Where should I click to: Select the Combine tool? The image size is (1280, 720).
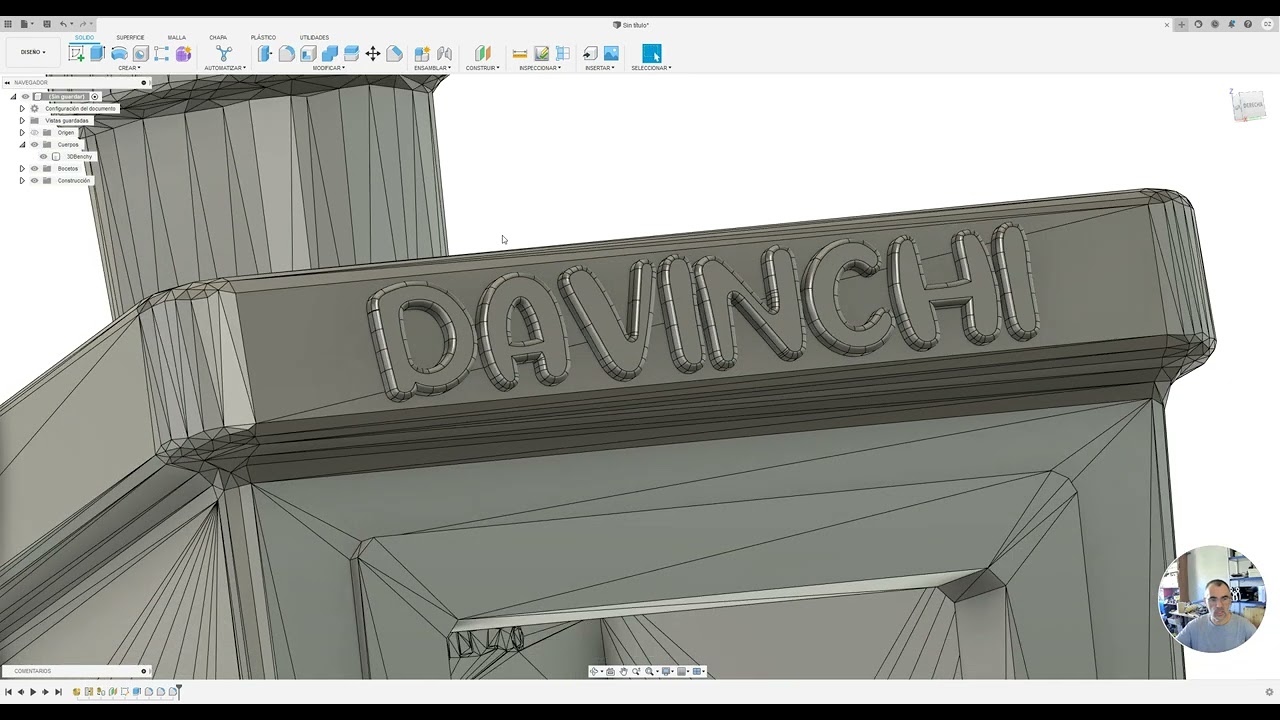pos(330,53)
